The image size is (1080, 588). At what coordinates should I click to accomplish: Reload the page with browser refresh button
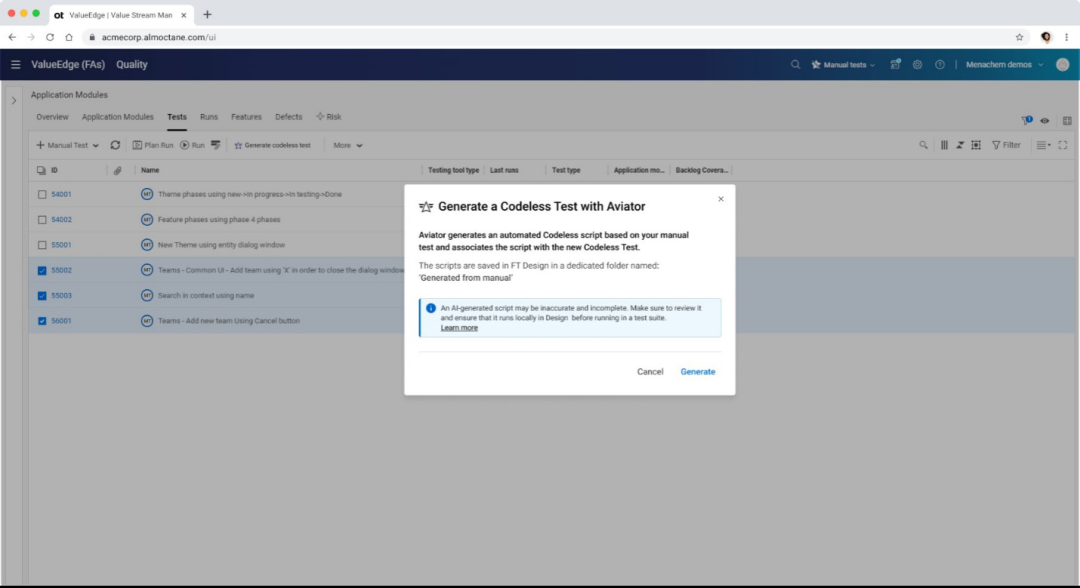point(50,37)
